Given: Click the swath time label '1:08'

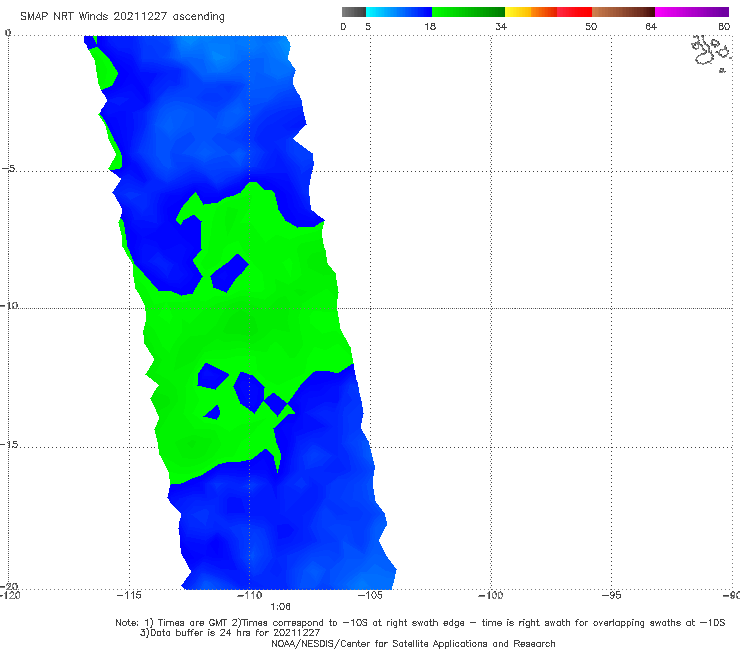Looking at the screenshot, I should [x=280, y=607].
